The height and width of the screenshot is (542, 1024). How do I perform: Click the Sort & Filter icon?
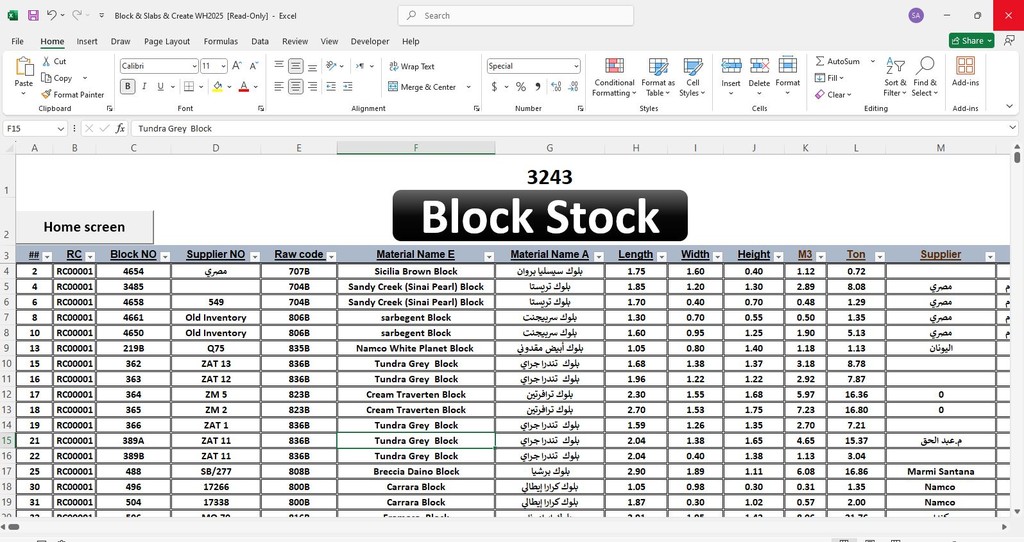coord(895,75)
